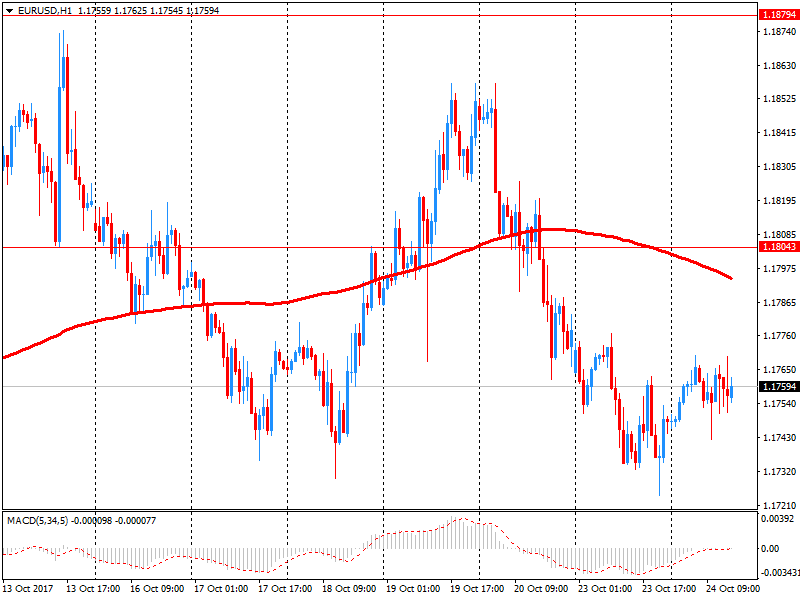Screen dimensions: 800x600
Task: Click the 1.18195 price scale value
Action: click(780, 201)
